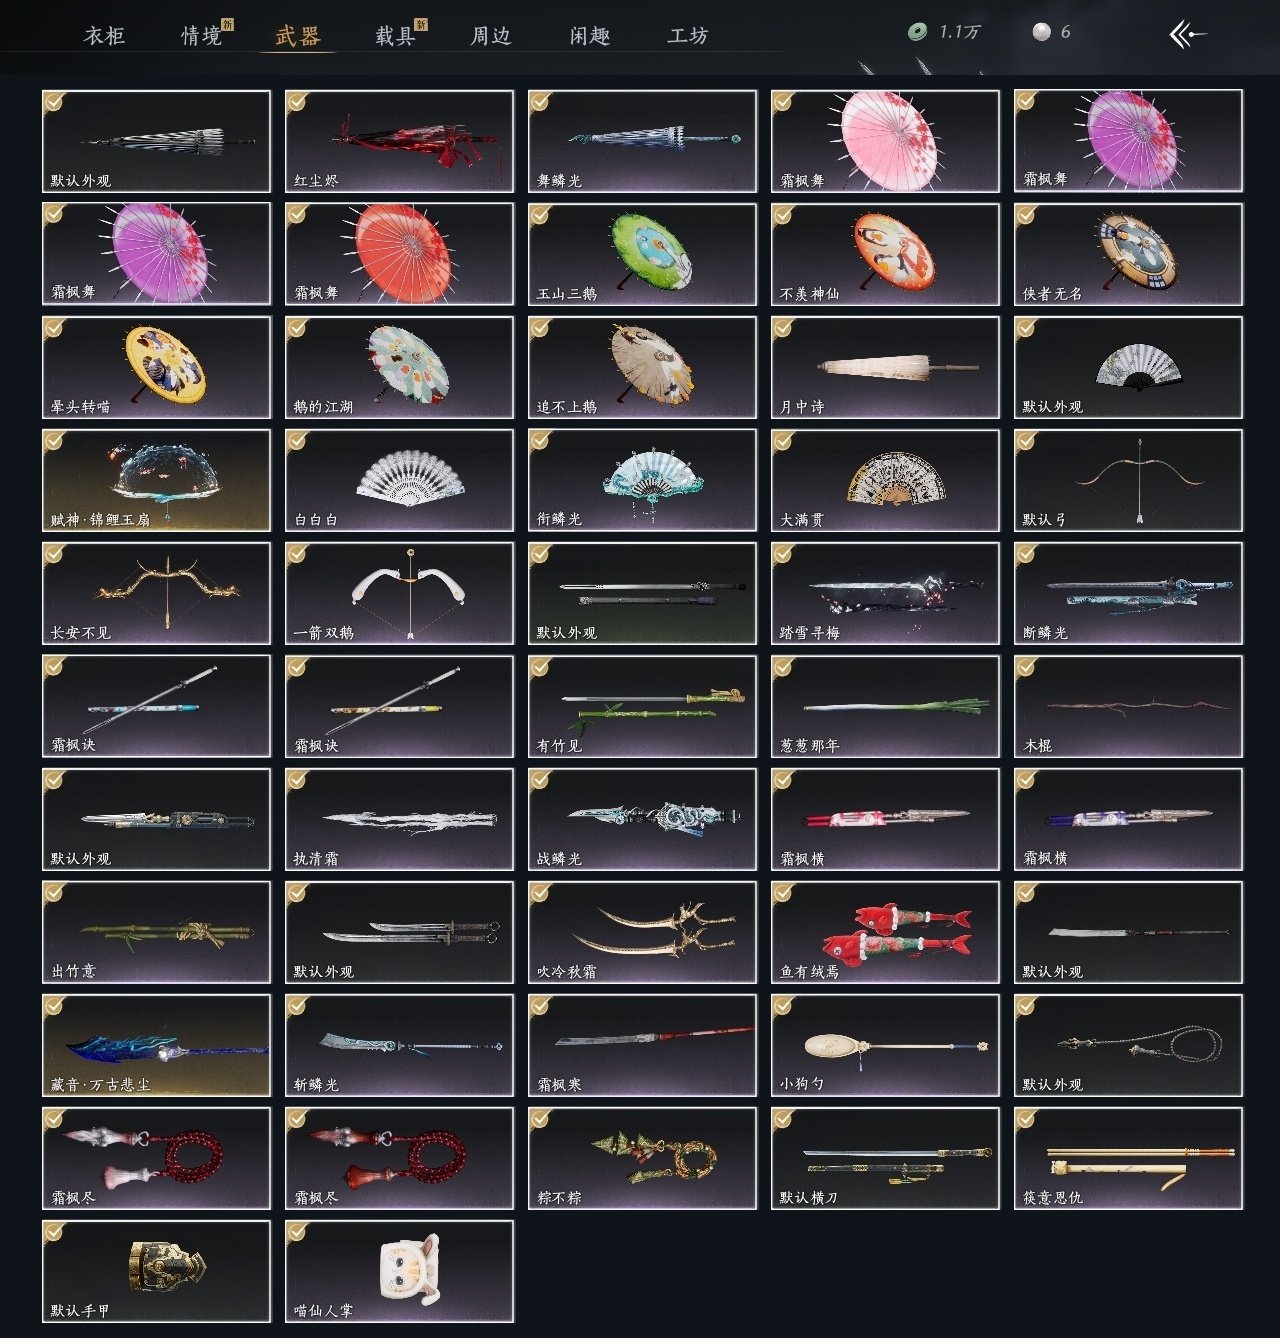Open the 载具 tab
Image resolution: width=1280 pixels, height=1338 pixels.
[395, 36]
